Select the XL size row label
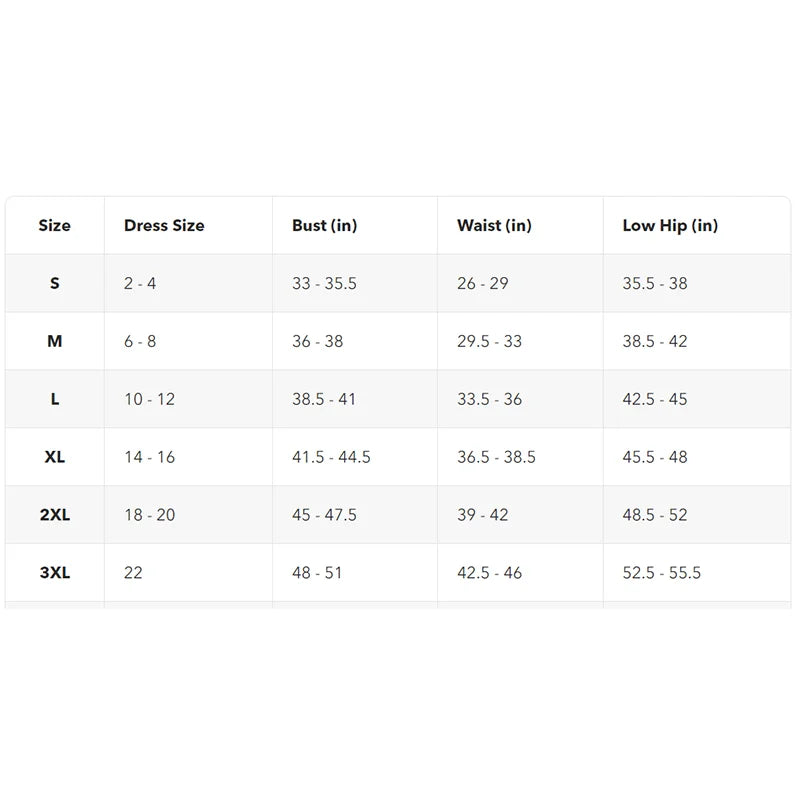Image resolution: width=800 pixels, height=800 pixels. click(55, 458)
